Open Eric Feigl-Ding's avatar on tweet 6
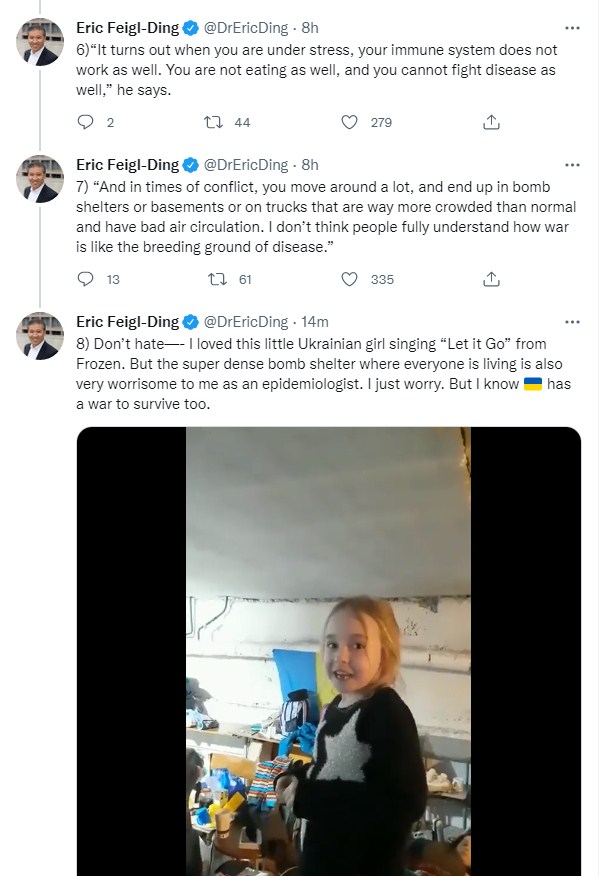 click(41, 42)
